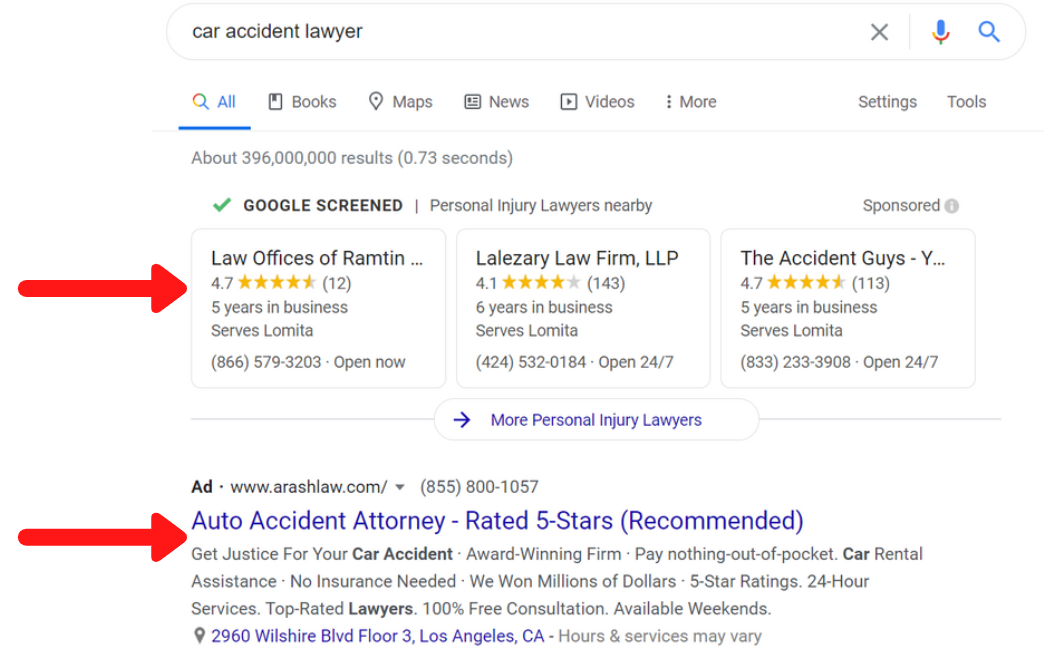Click the phone number (424) 532-0184
The image size is (1047, 652).
pos(531,362)
